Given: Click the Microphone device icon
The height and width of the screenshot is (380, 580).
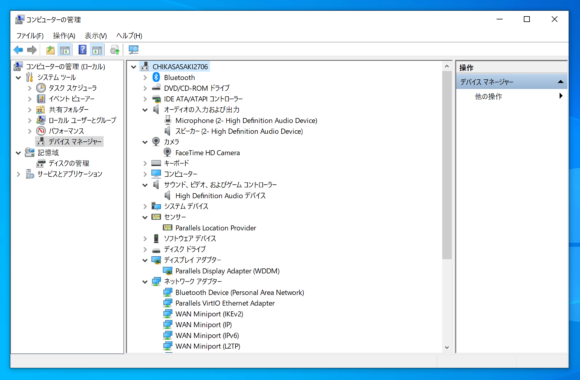Looking at the screenshot, I should click(168, 120).
